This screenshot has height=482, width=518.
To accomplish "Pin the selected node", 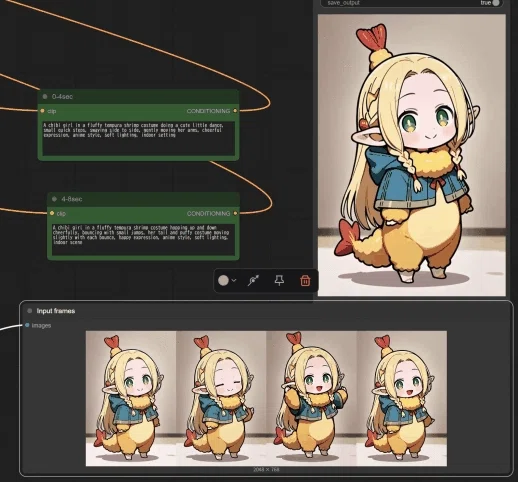I will [x=279, y=281].
